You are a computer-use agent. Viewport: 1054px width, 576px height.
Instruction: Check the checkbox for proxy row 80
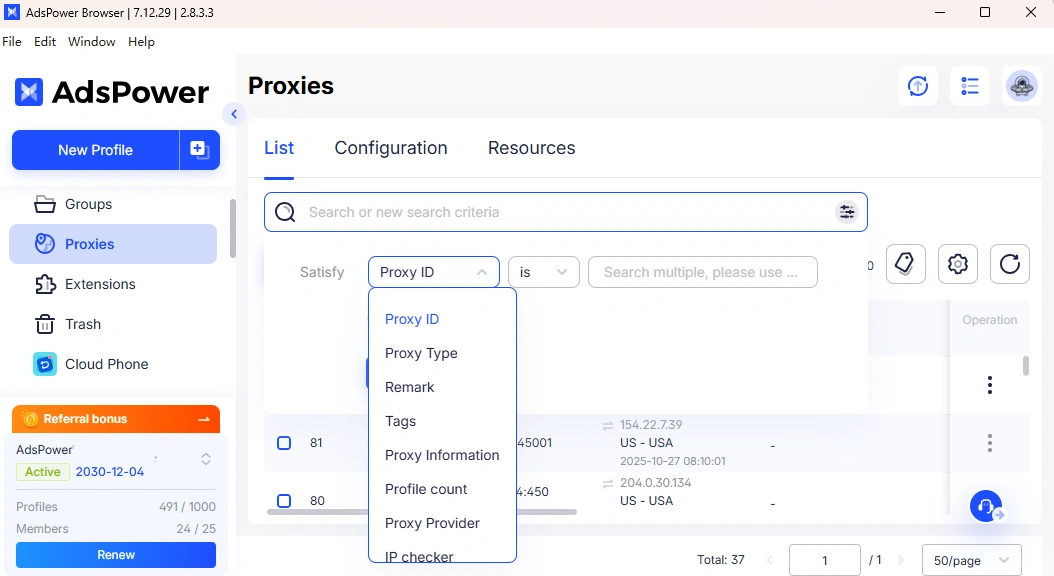(x=283, y=501)
